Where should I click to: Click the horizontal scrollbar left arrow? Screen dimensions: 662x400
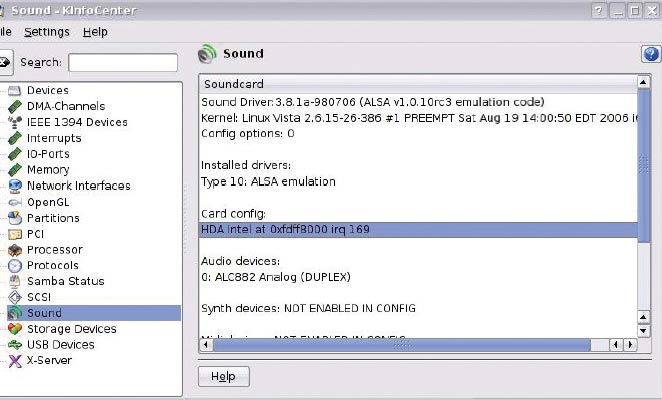coord(205,346)
